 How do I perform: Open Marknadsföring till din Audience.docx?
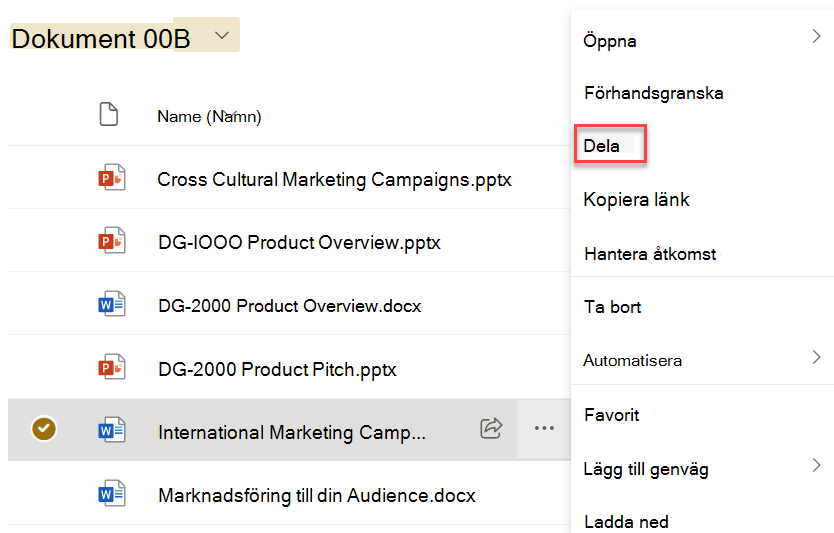(316, 495)
